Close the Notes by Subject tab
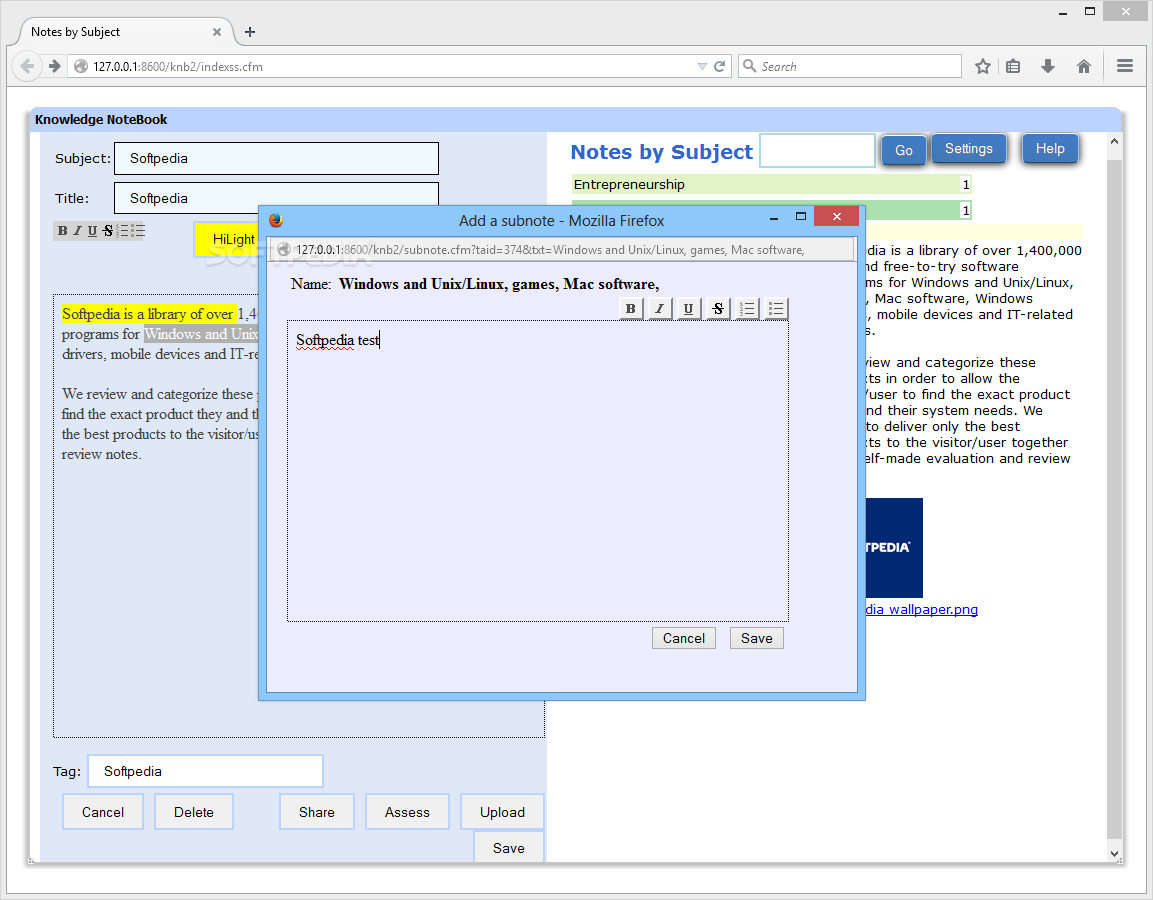 217,32
